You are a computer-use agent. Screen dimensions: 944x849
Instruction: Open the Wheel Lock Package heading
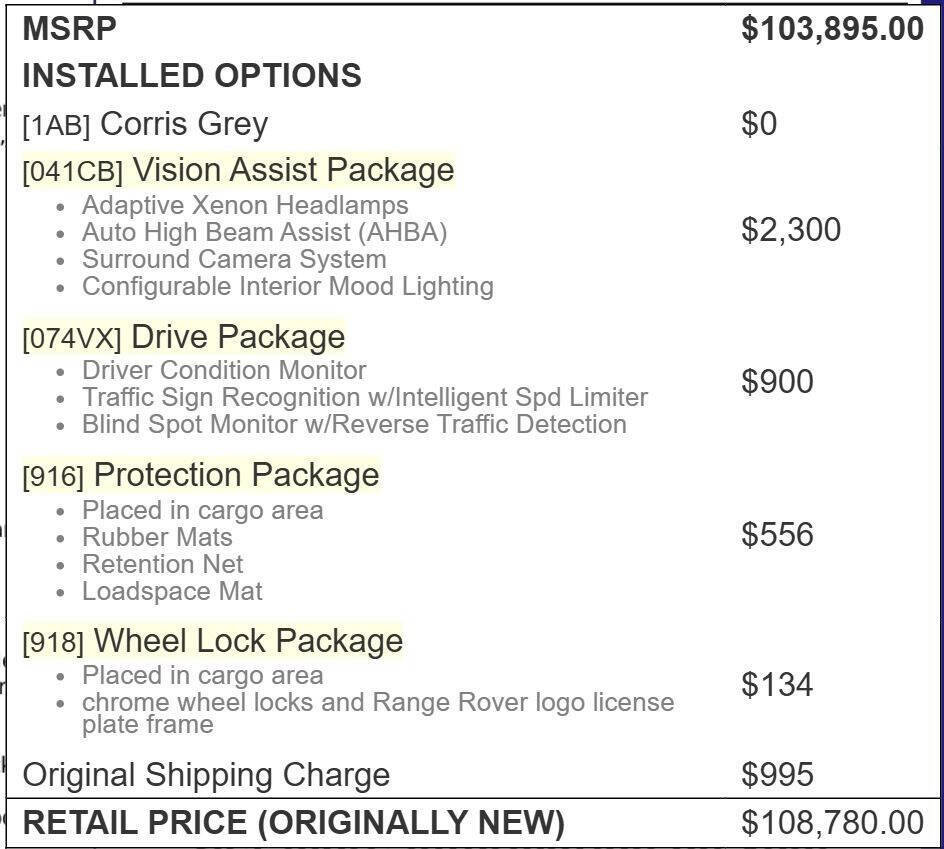[248, 640]
